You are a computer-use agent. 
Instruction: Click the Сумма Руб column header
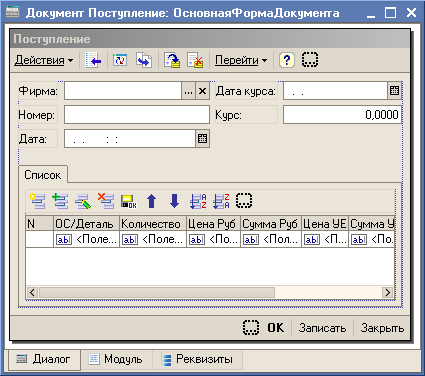pos(271,224)
